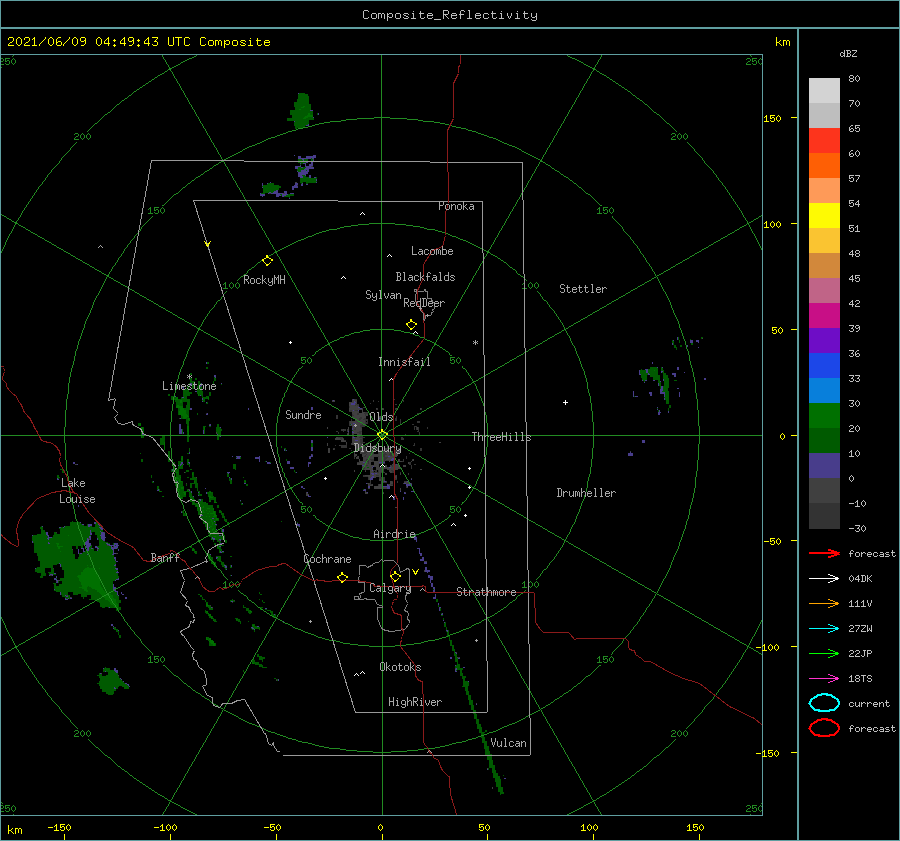The width and height of the screenshot is (900, 841).
Task: Click the red forecast arrow in legend
Action: pyautogui.click(x=824, y=553)
